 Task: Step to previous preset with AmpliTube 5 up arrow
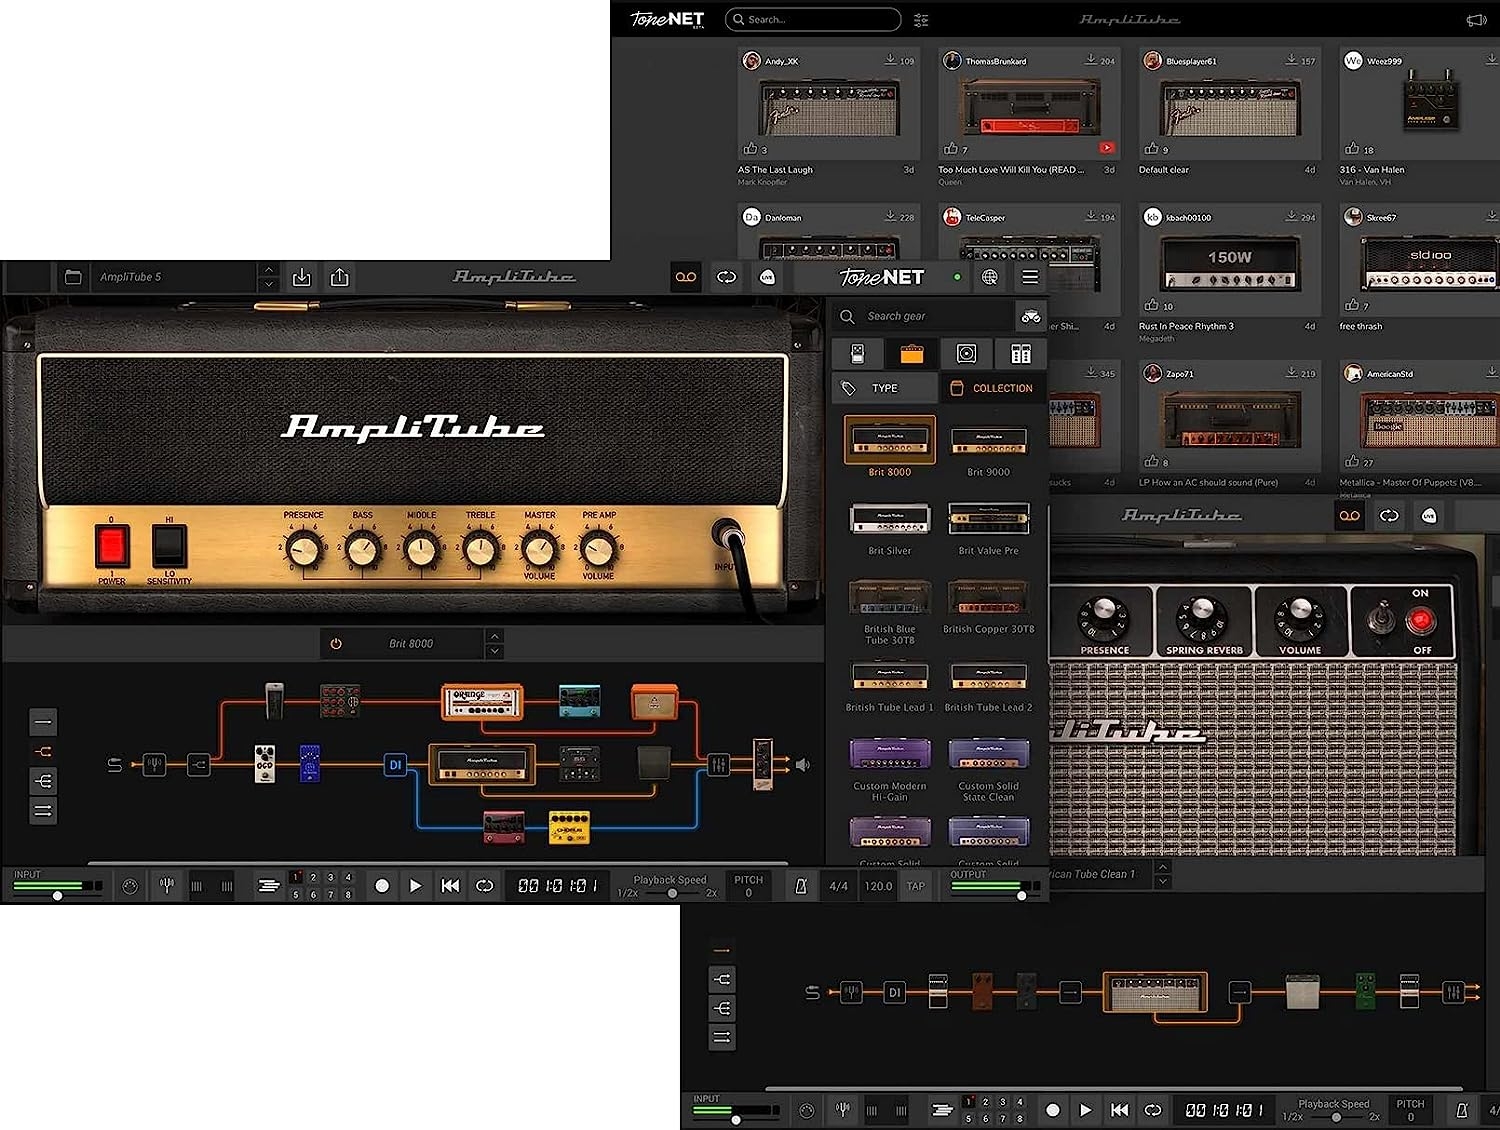click(267, 270)
